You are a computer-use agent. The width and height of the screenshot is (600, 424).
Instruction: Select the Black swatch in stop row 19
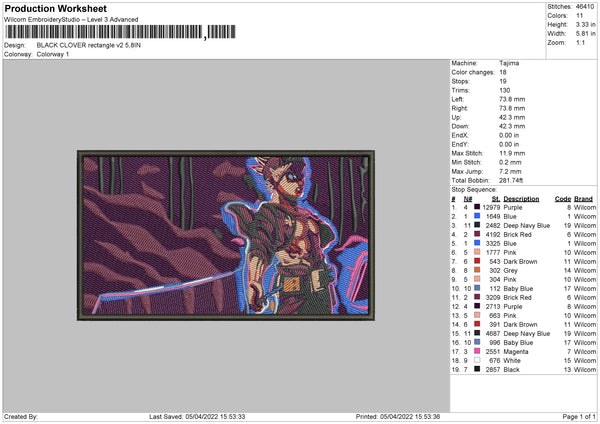tap(477, 369)
